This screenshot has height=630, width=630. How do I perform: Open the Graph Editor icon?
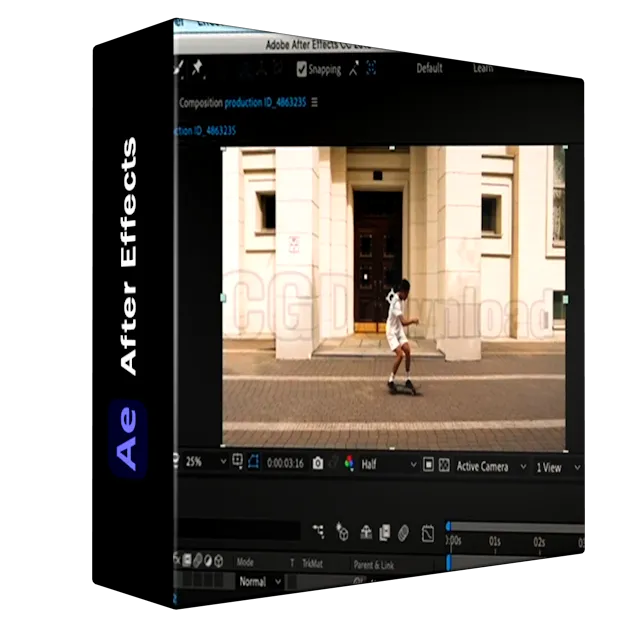coord(428,534)
